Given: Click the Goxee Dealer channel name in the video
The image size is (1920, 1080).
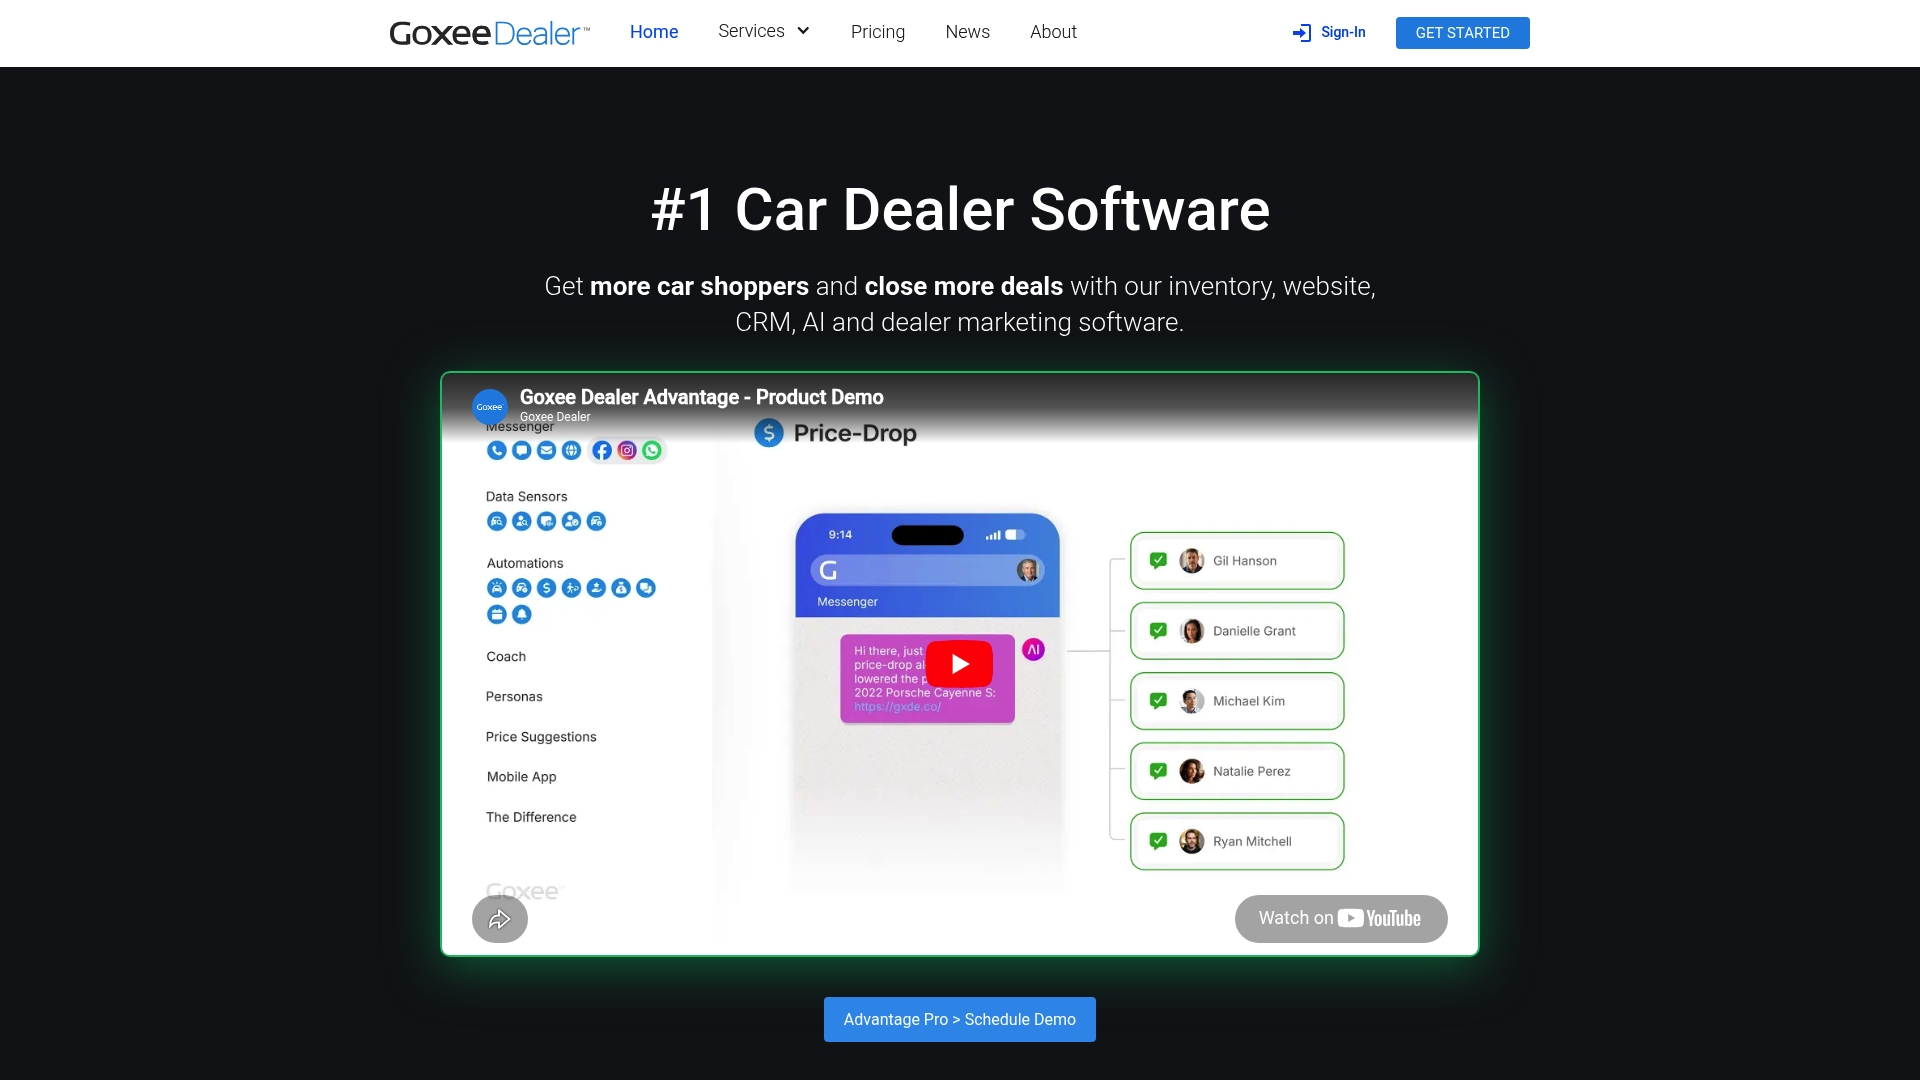Looking at the screenshot, I should click(555, 417).
